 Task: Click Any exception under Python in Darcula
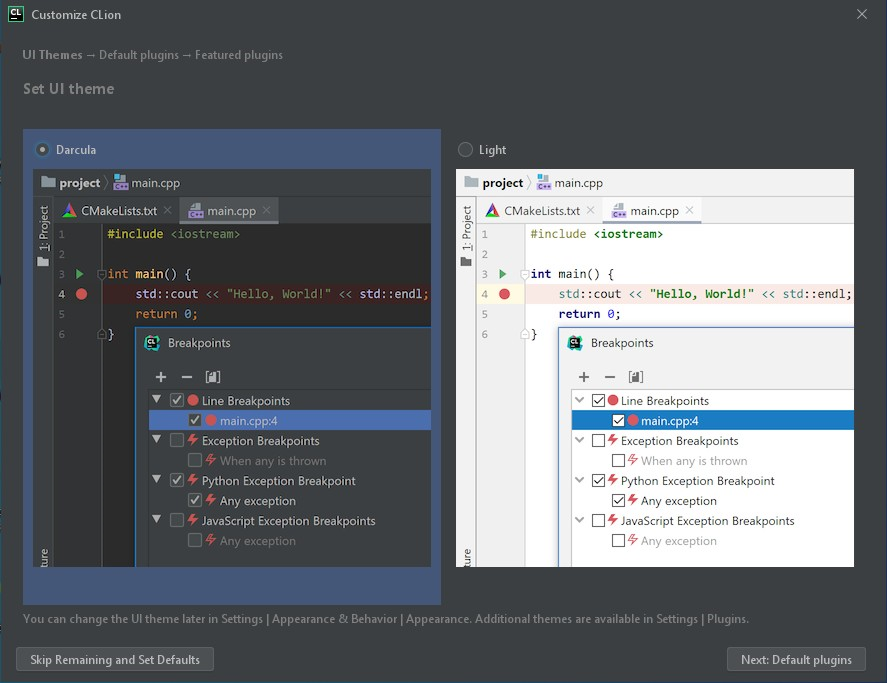(x=257, y=501)
